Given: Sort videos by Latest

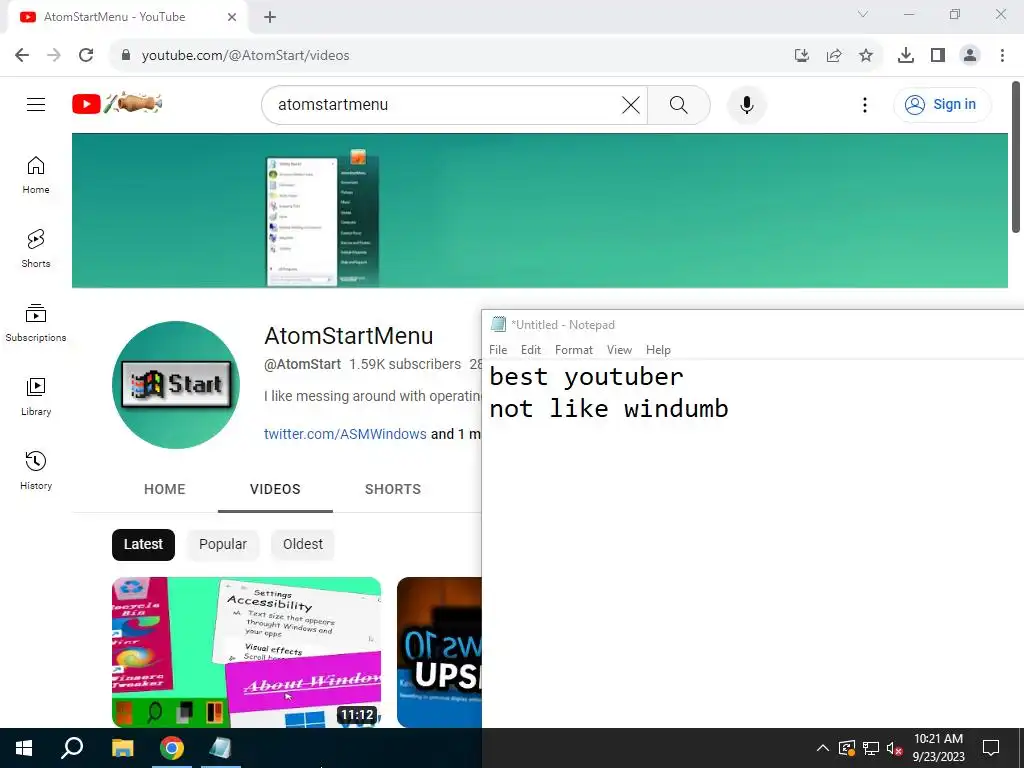Looking at the screenshot, I should click(x=143, y=544).
